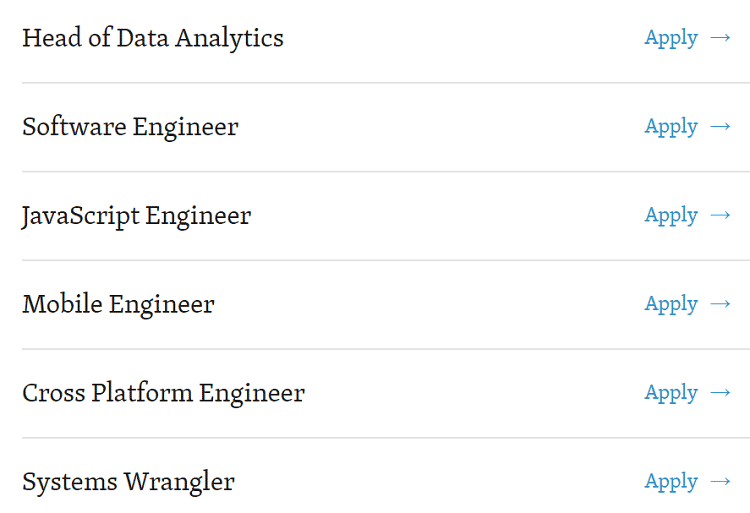Select the Systems Wrangler job title

pyautogui.click(x=128, y=482)
